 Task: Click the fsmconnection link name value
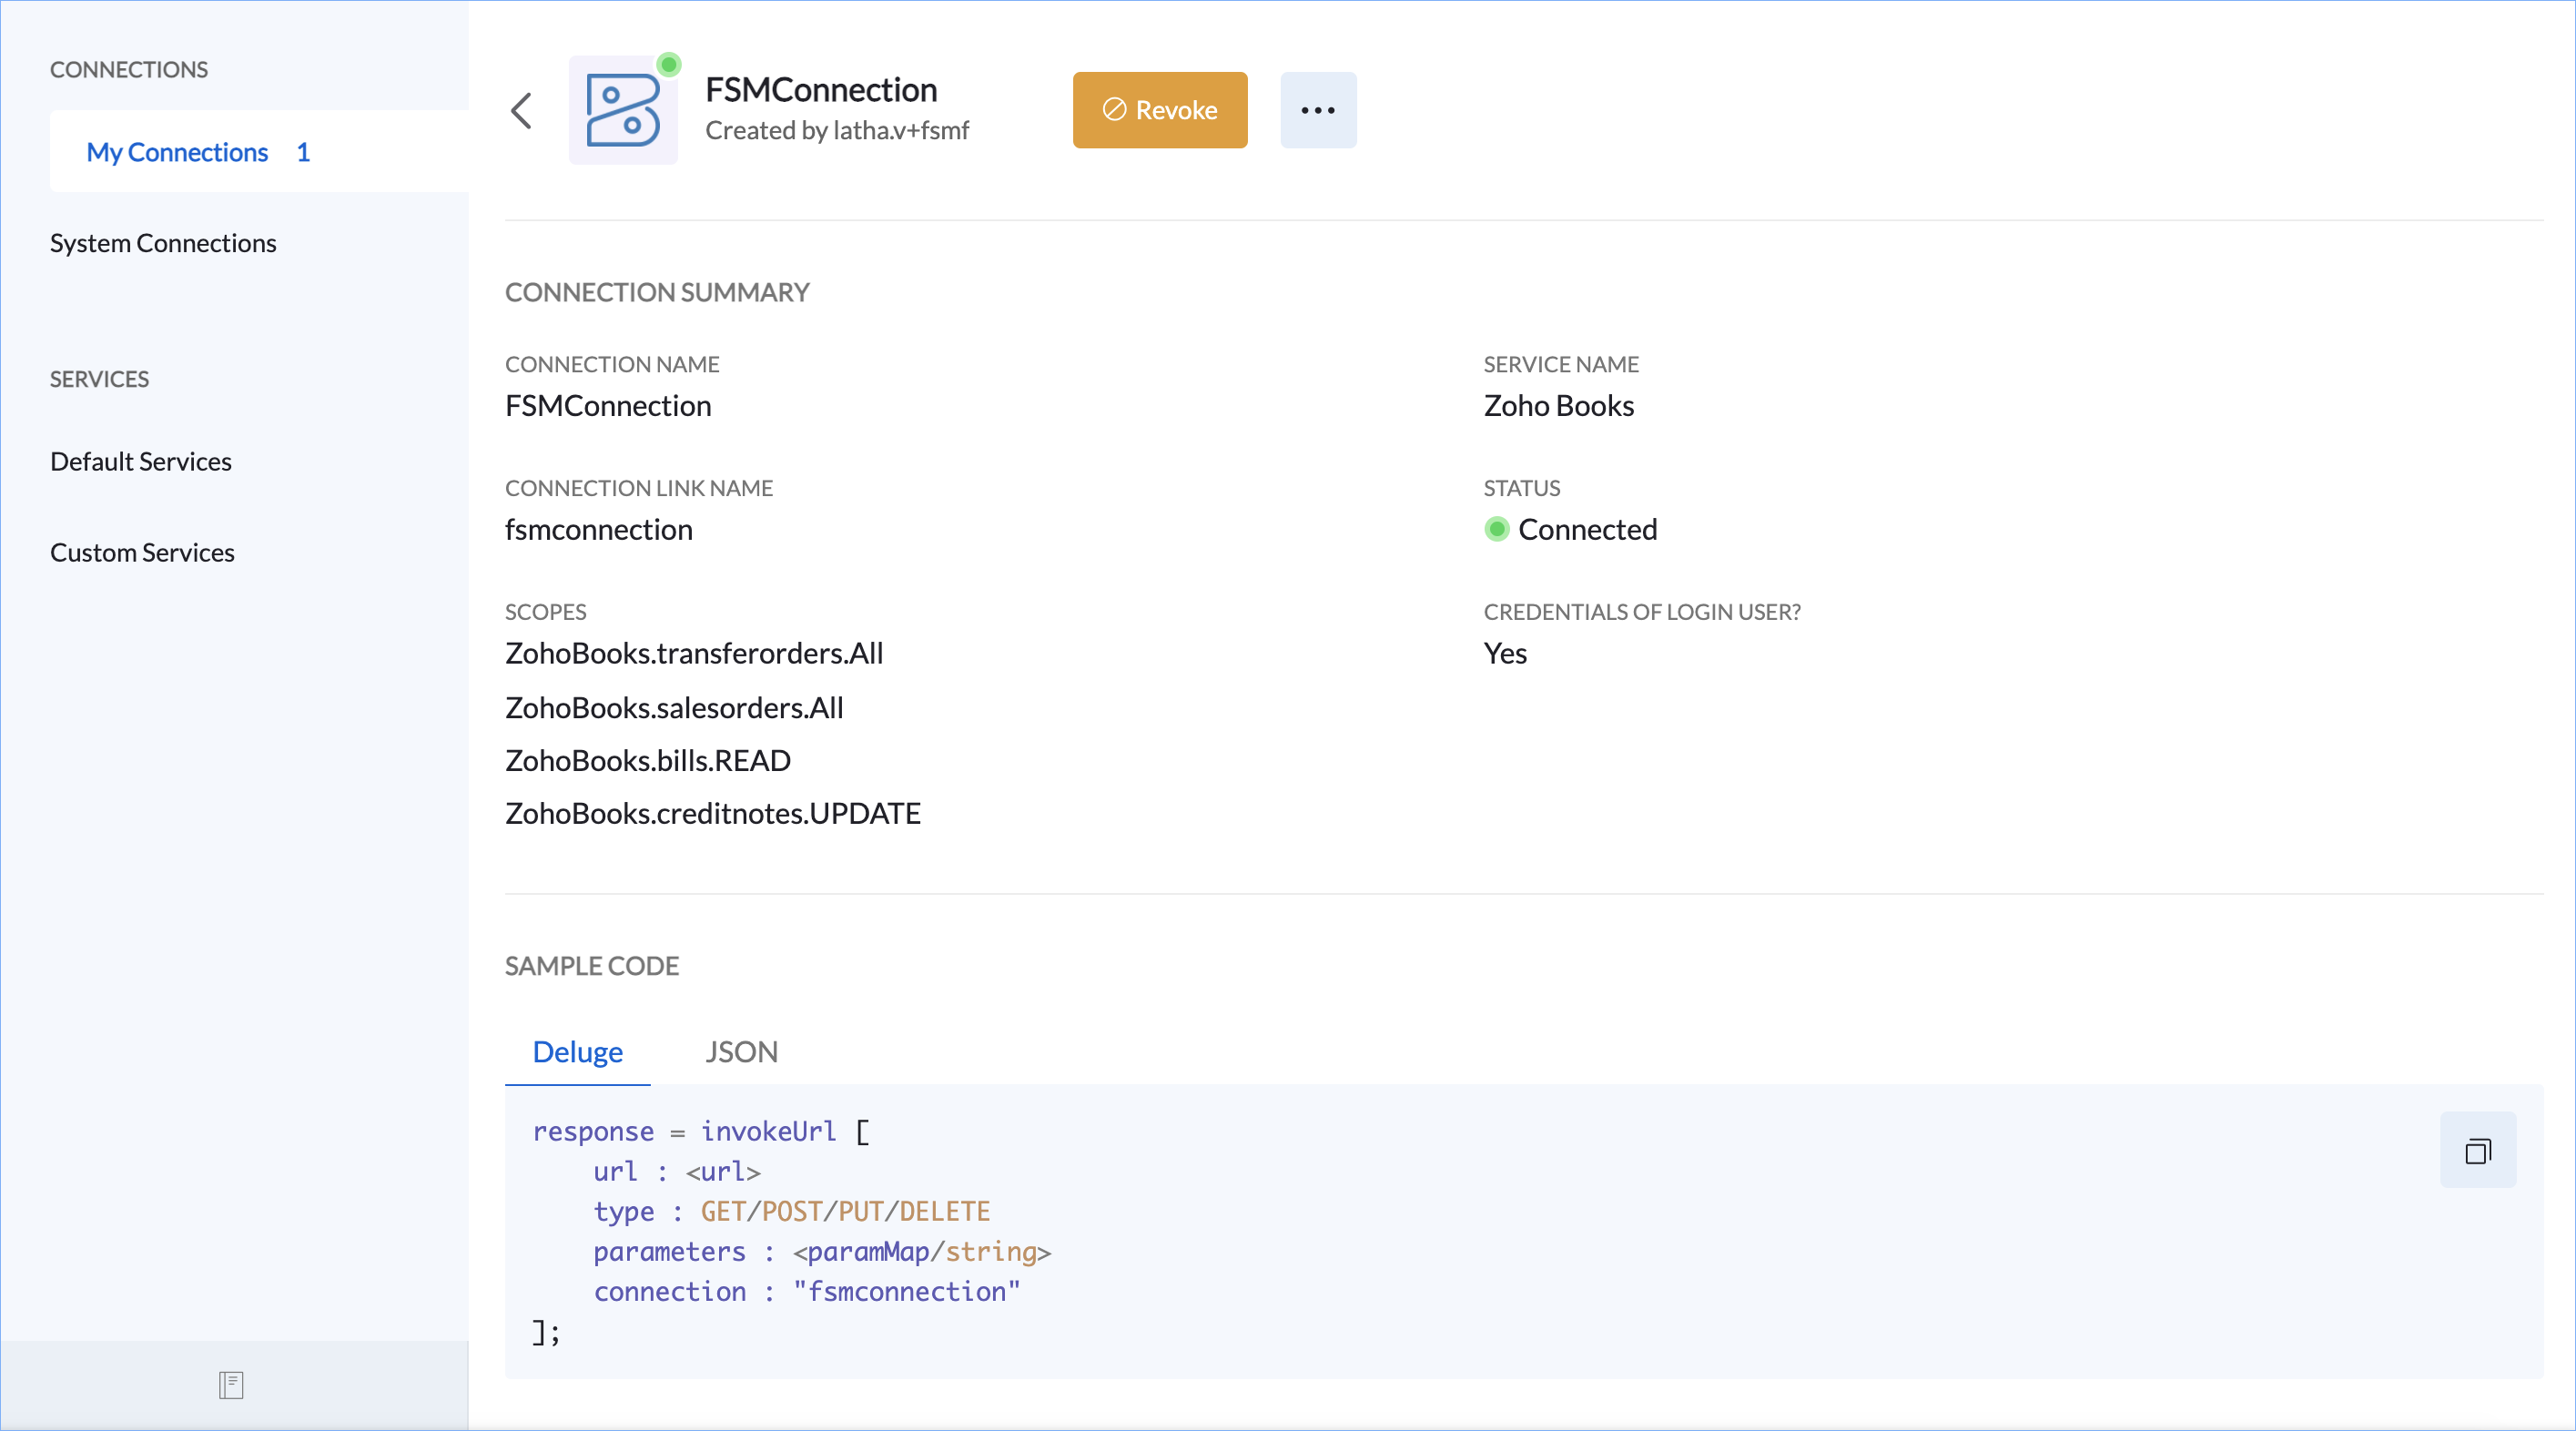point(598,529)
